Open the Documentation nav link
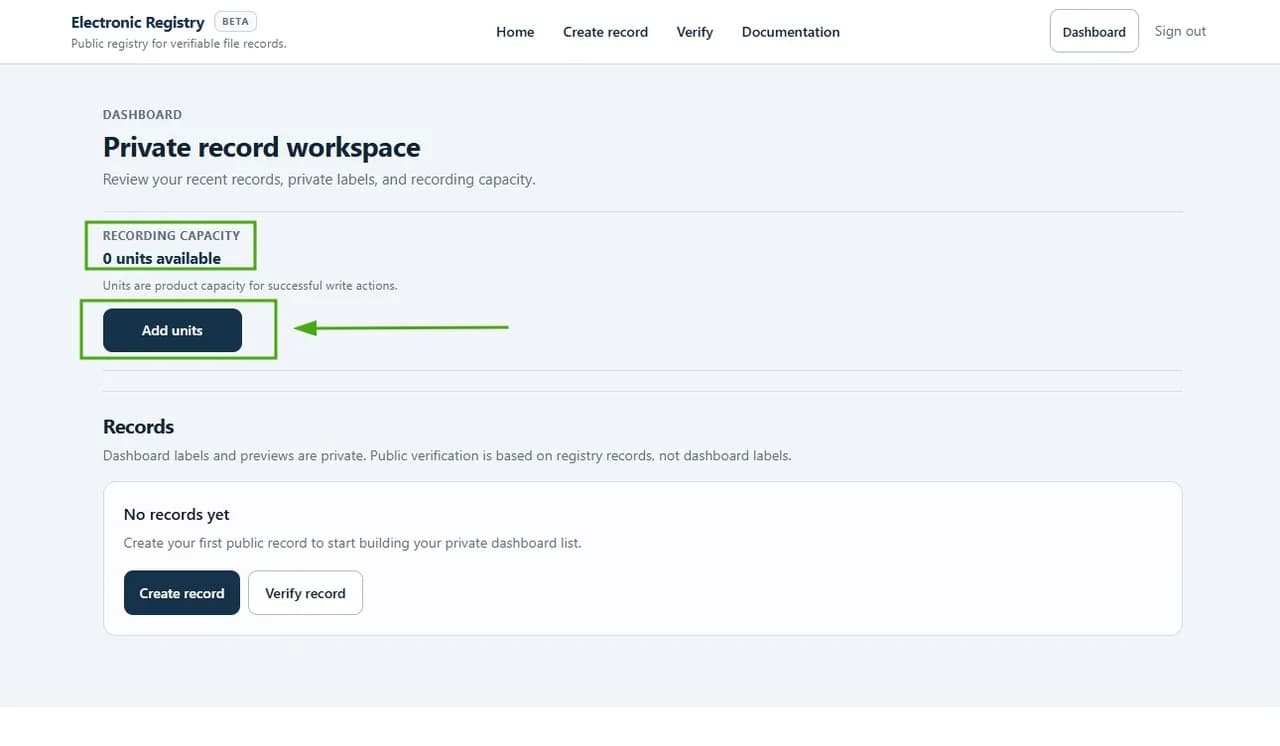 tap(791, 32)
